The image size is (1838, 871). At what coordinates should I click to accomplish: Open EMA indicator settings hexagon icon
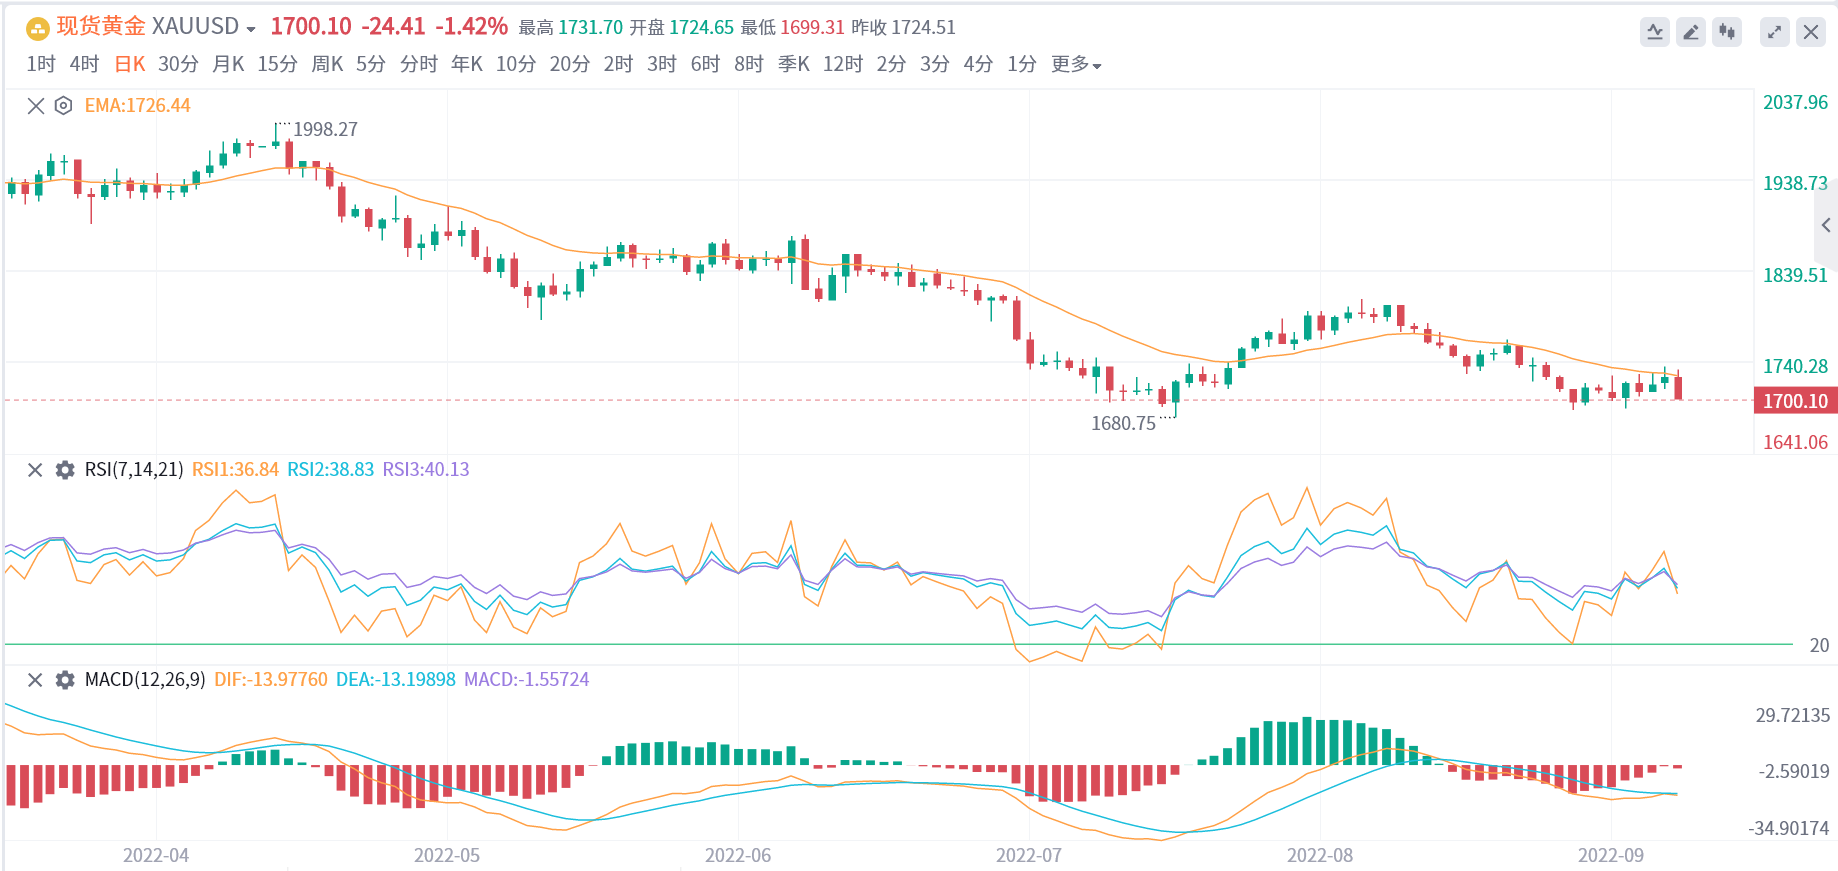click(x=63, y=106)
